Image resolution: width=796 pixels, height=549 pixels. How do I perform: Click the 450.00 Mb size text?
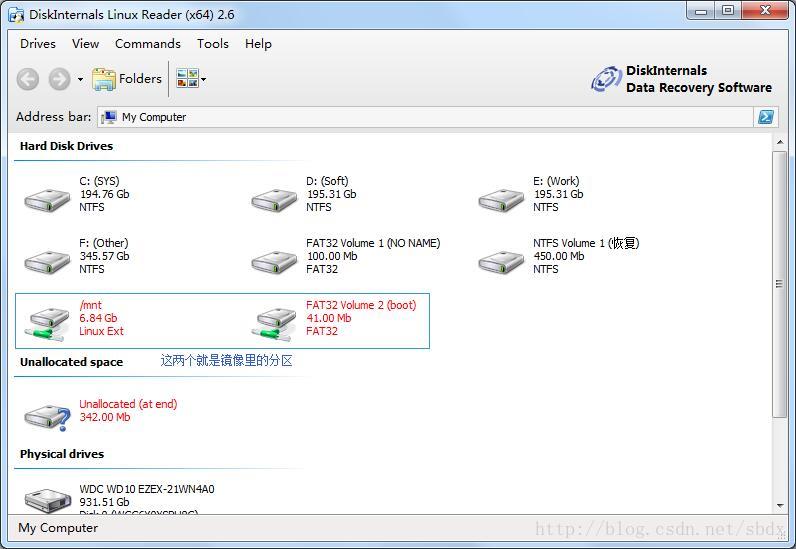click(559, 256)
